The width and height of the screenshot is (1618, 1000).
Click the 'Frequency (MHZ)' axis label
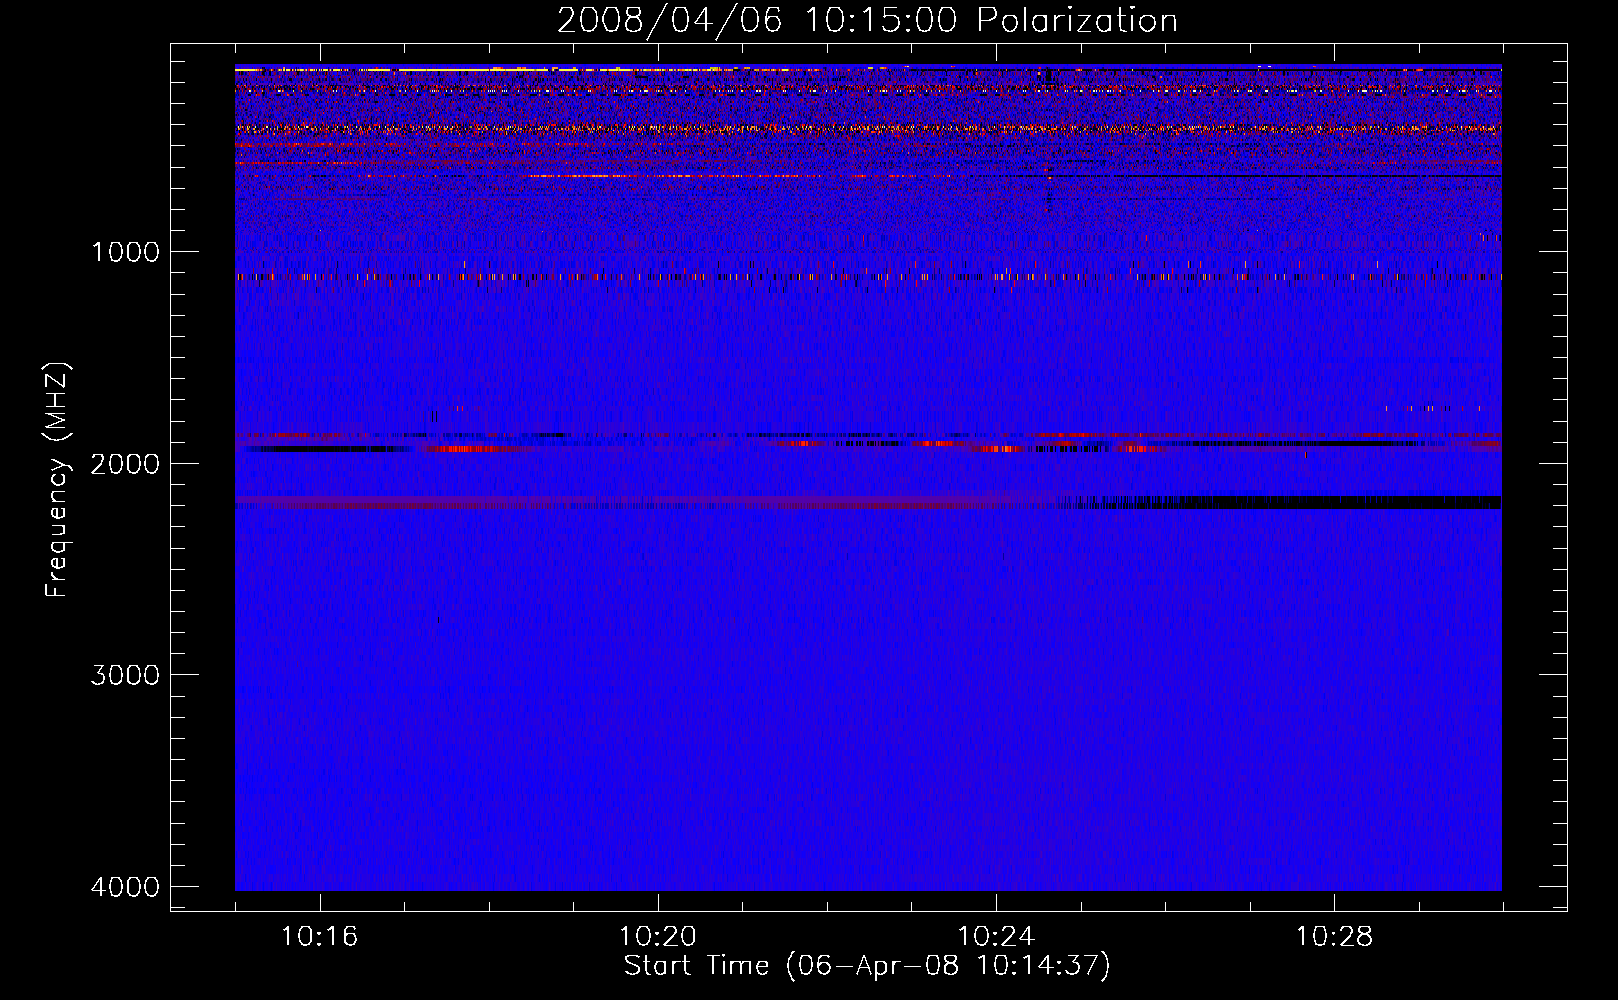click(x=57, y=479)
